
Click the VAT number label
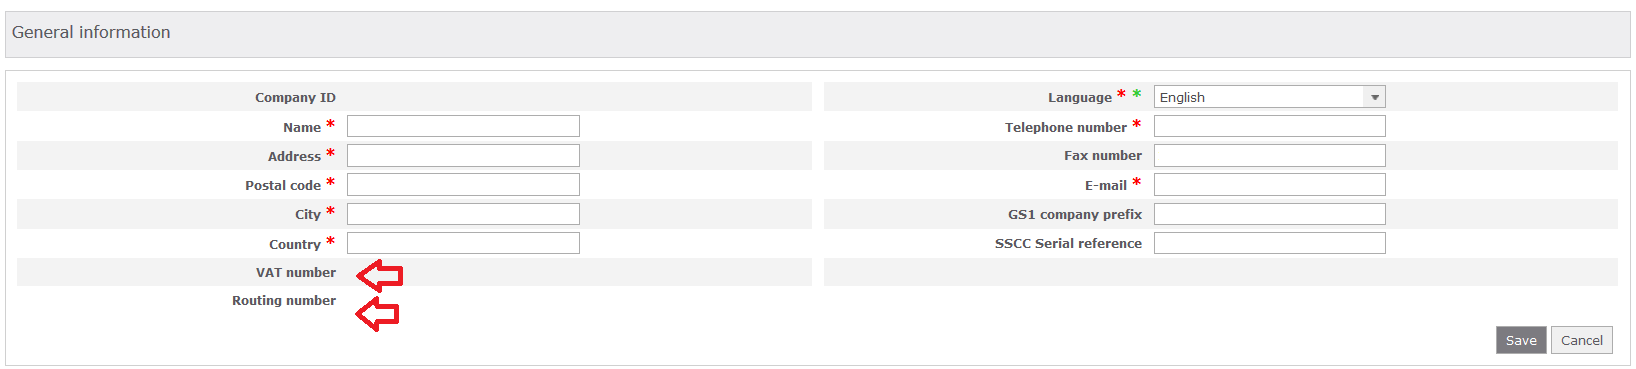[296, 272]
